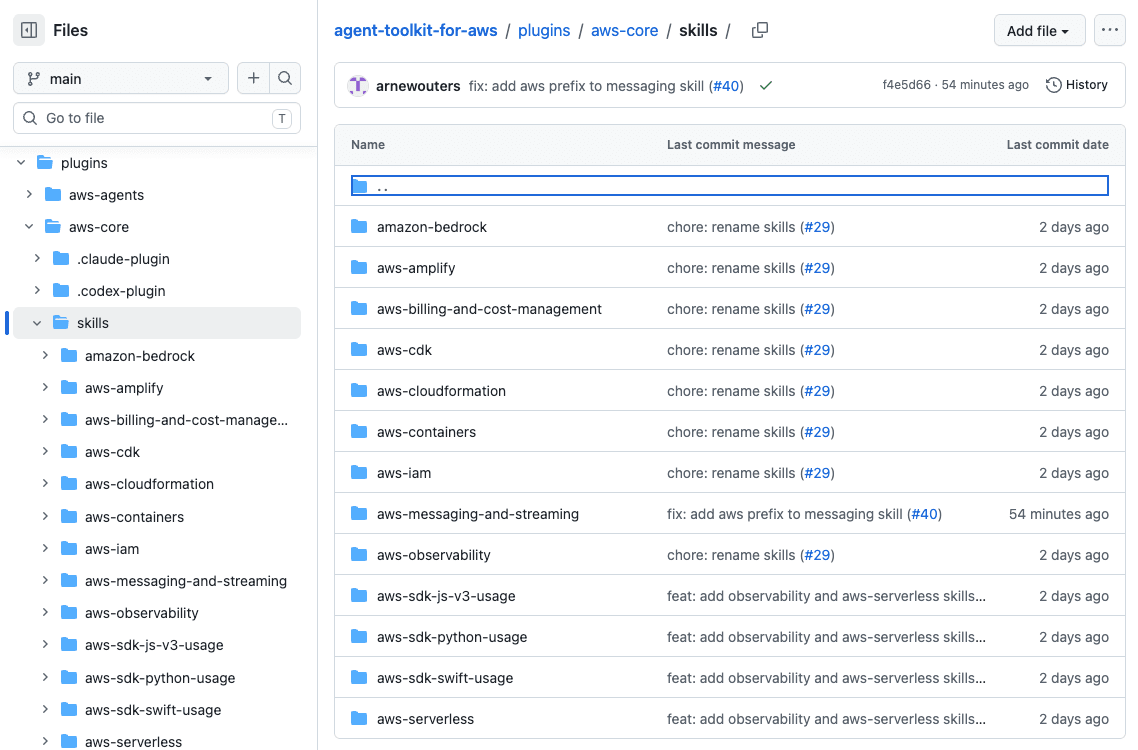
Task: Open aws-sdk-swift-usage folder in table
Action: pos(445,678)
